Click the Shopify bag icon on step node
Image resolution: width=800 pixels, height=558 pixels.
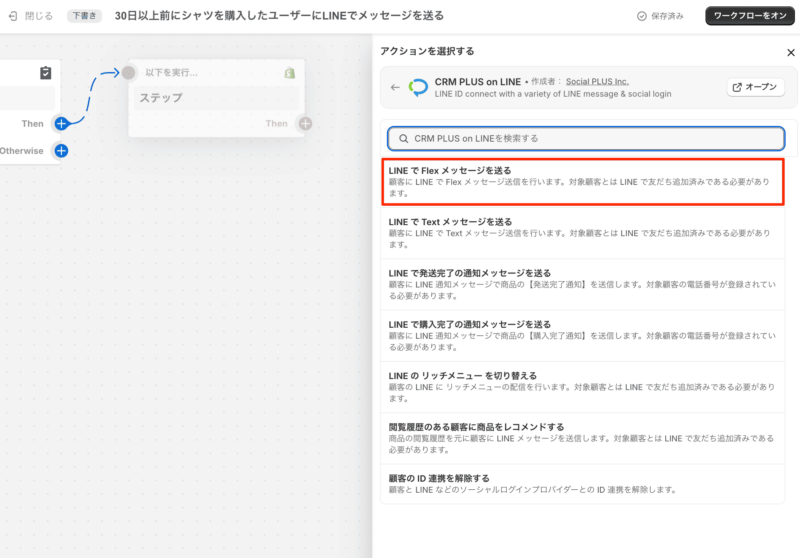coord(290,73)
